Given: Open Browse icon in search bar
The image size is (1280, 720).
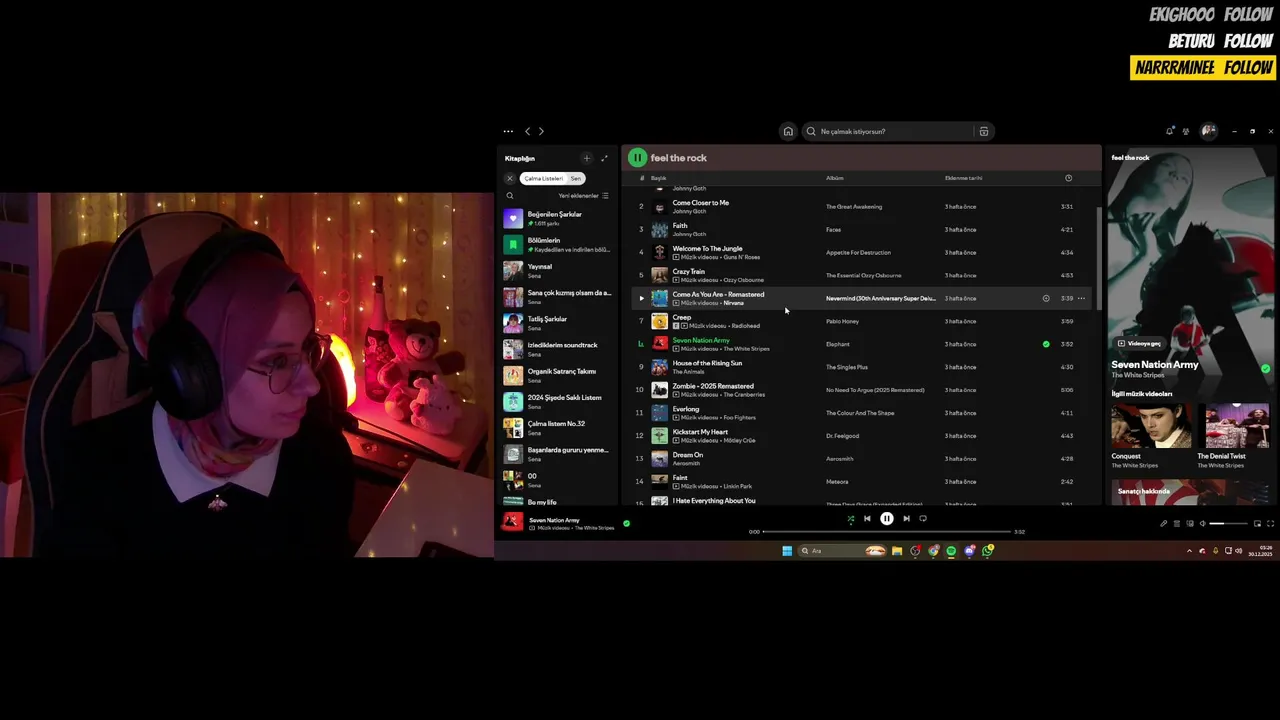Looking at the screenshot, I should (984, 131).
